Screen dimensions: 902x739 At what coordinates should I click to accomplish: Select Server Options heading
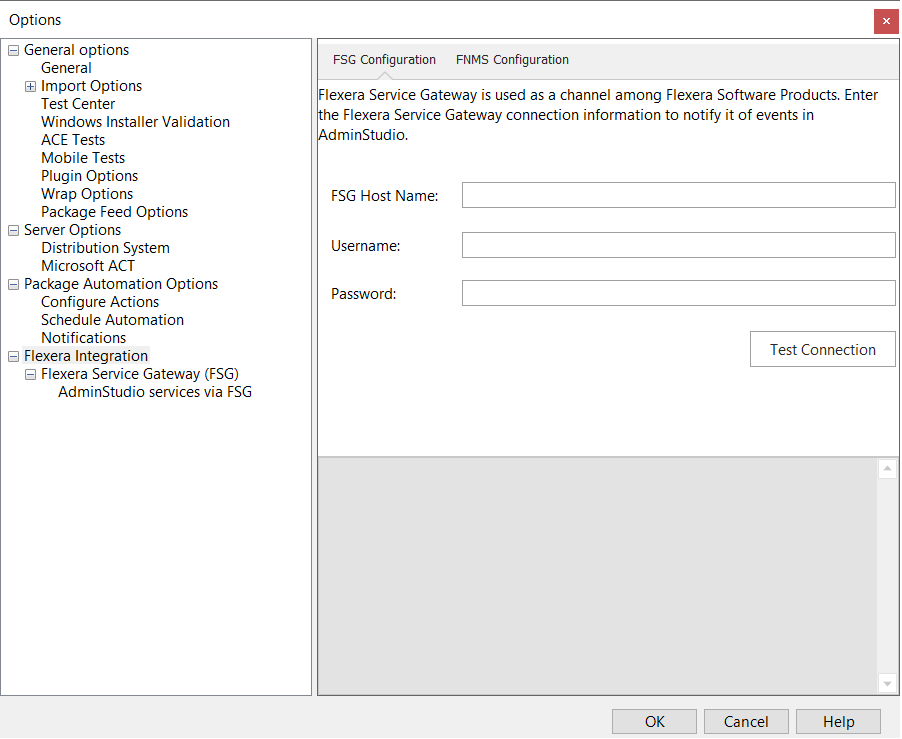72,230
